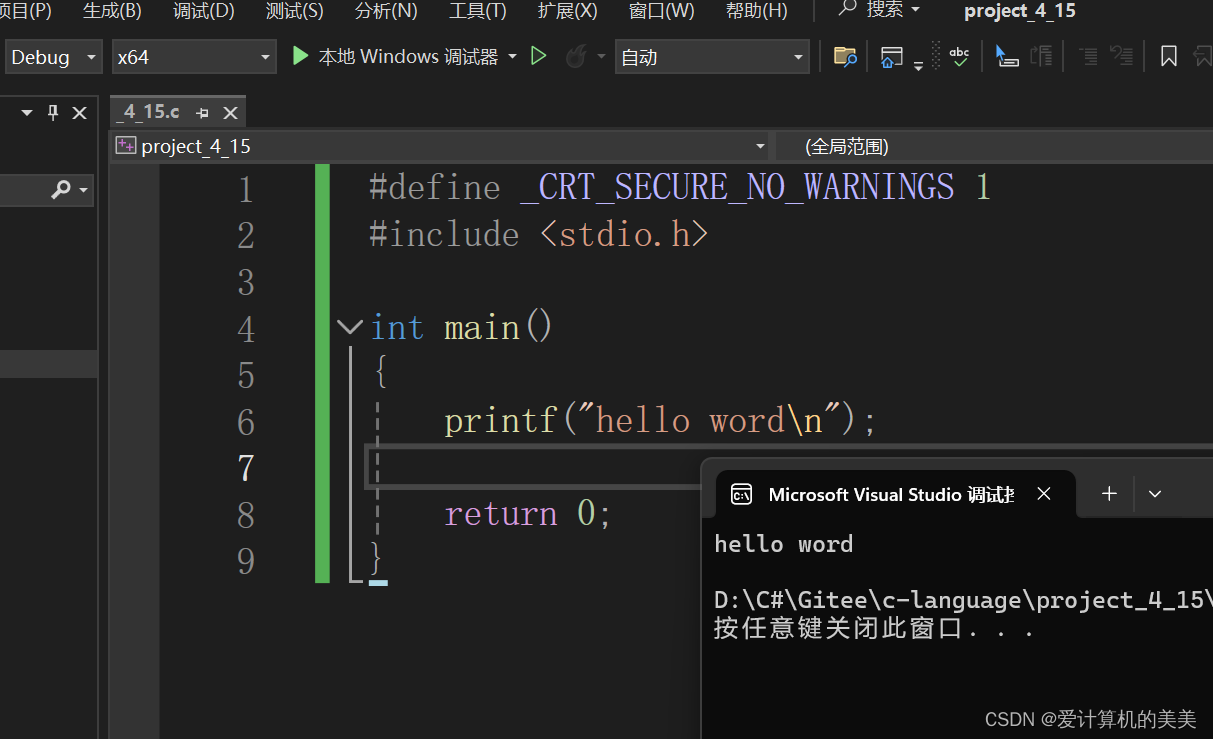Open the x64 platform dropdown

coord(194,57)
